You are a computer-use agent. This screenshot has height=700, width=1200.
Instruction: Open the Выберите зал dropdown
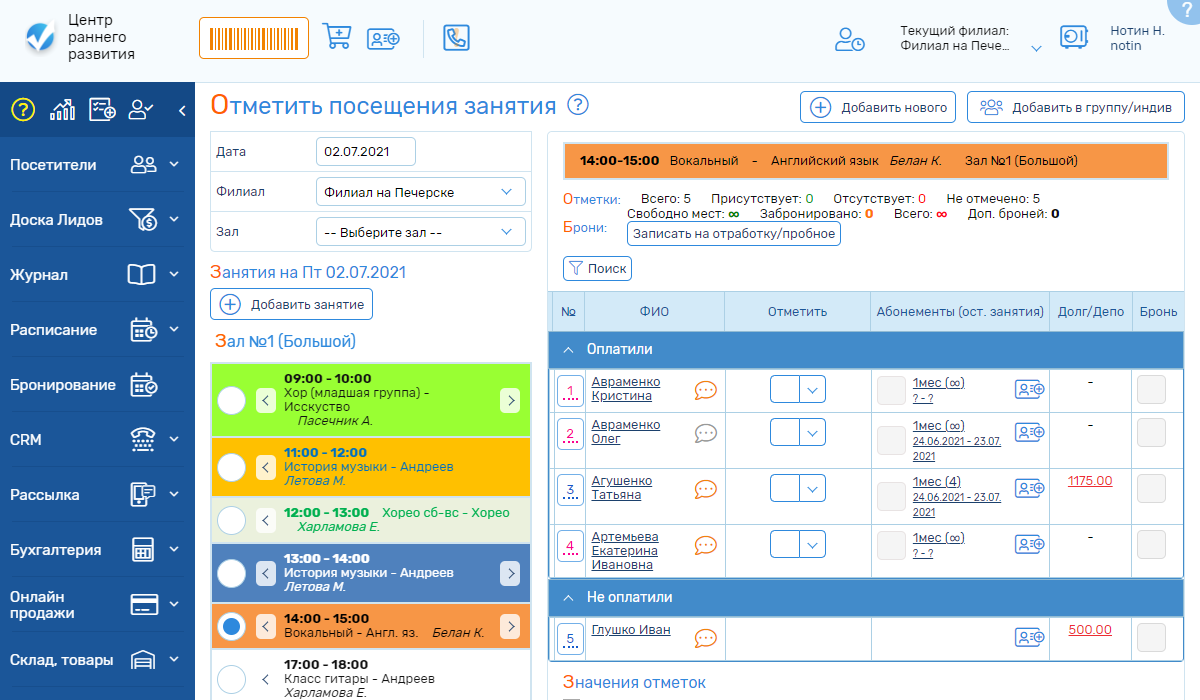point(420,232)
